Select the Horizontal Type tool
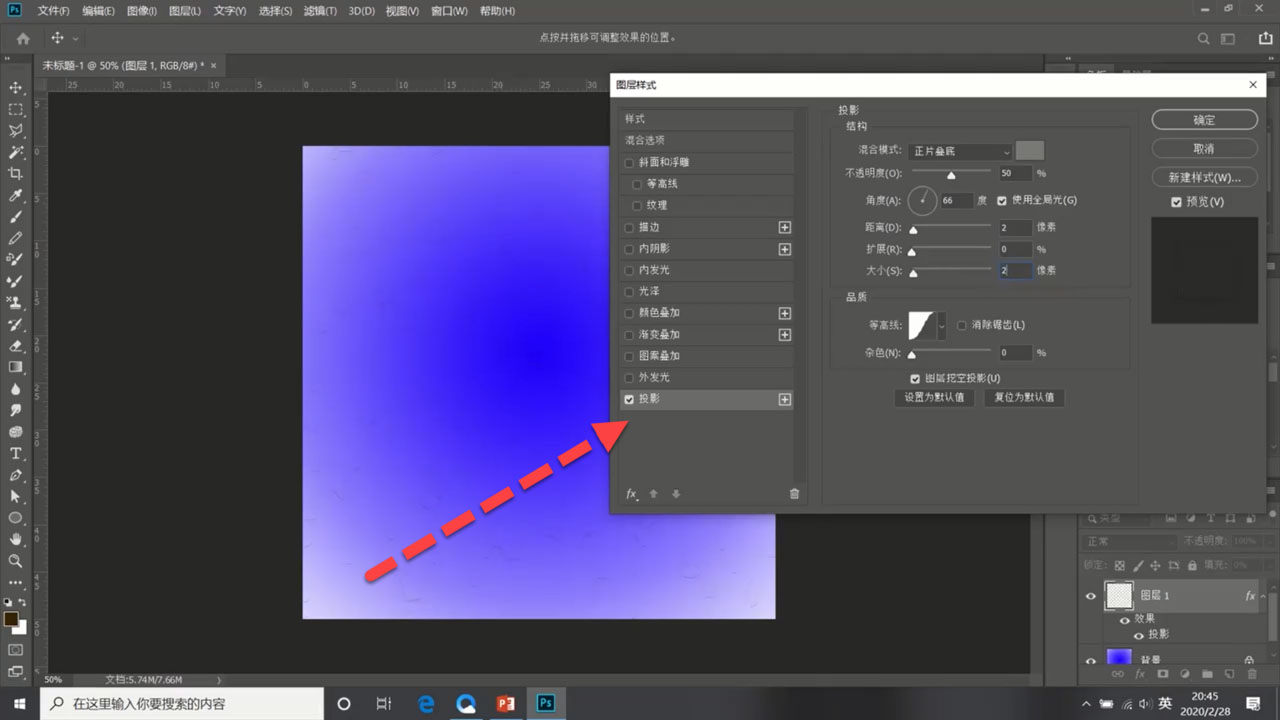 point(16,453)
